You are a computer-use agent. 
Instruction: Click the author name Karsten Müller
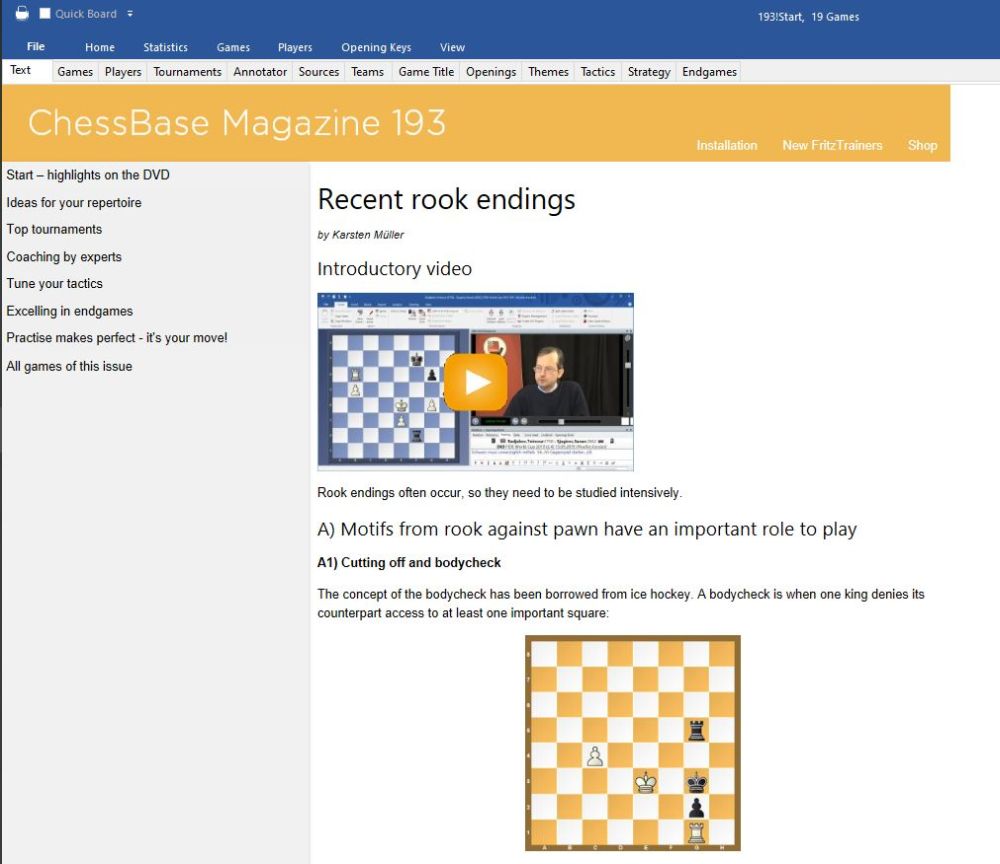tap(368, 235)
